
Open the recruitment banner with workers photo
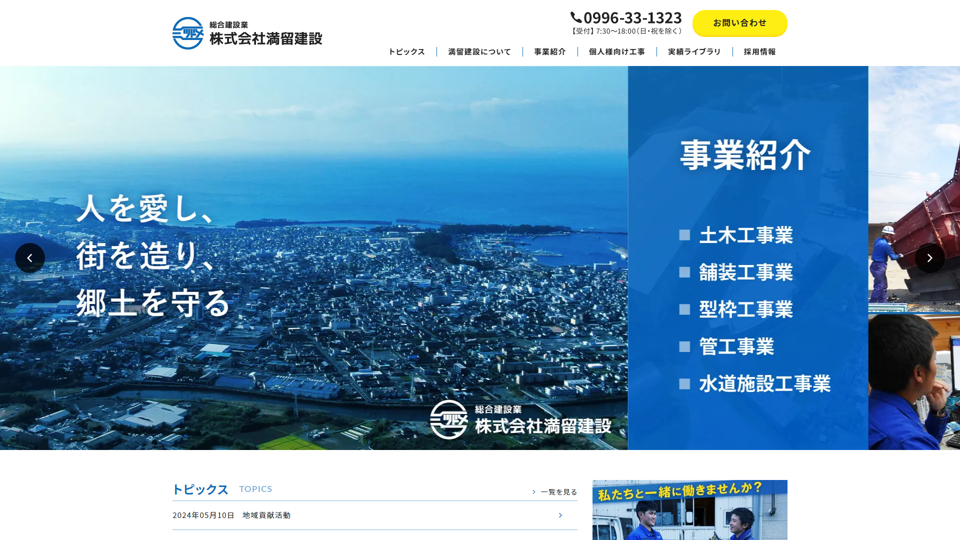point(689,510)
